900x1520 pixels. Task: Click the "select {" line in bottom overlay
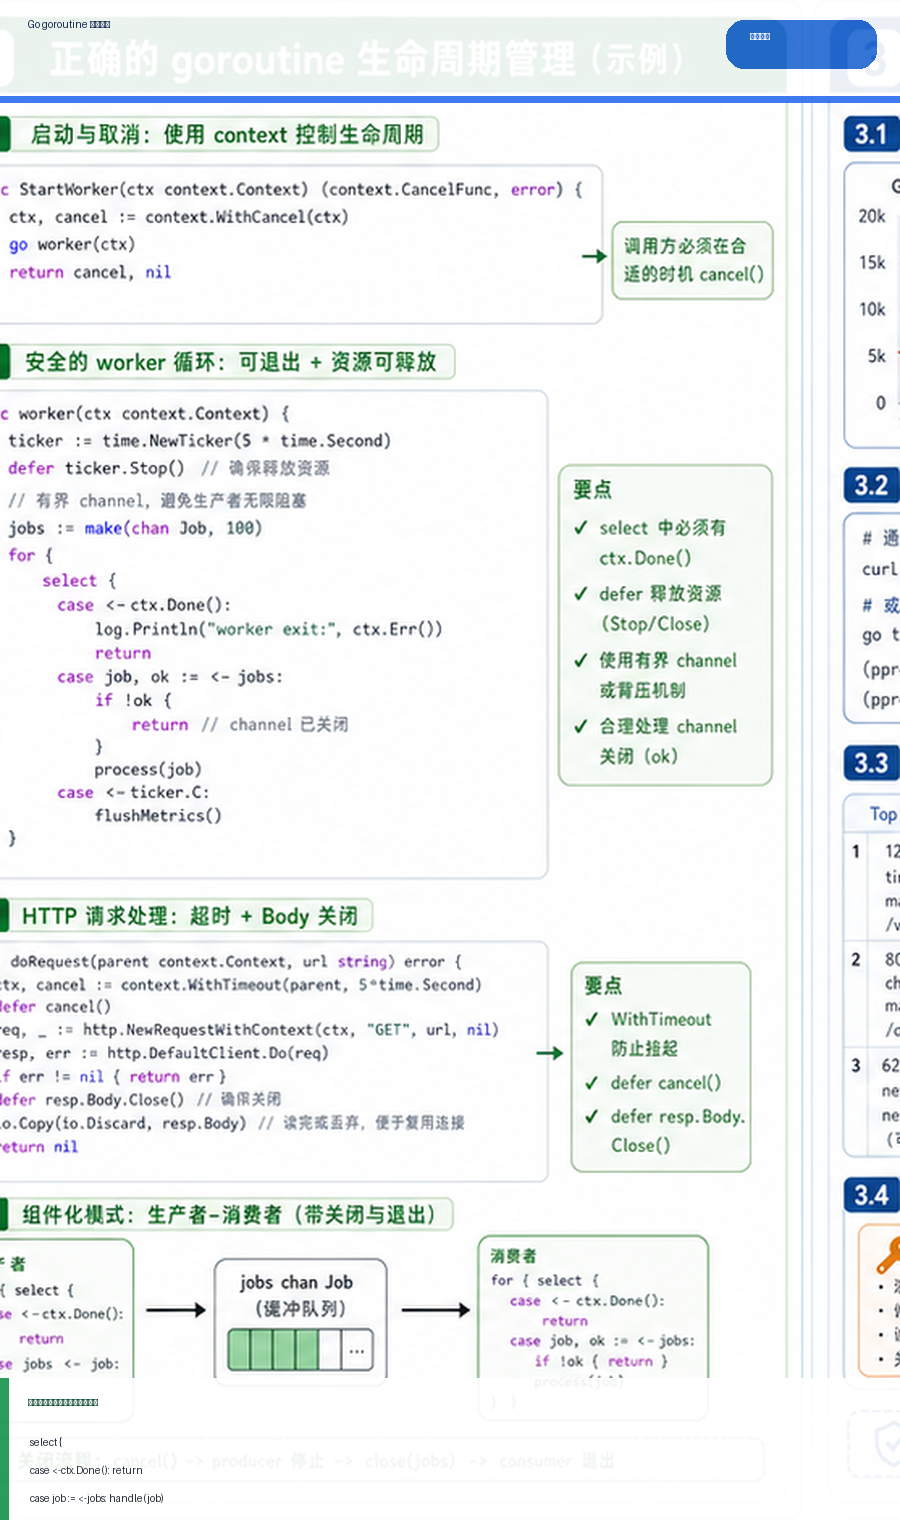tap(46, 1442)
